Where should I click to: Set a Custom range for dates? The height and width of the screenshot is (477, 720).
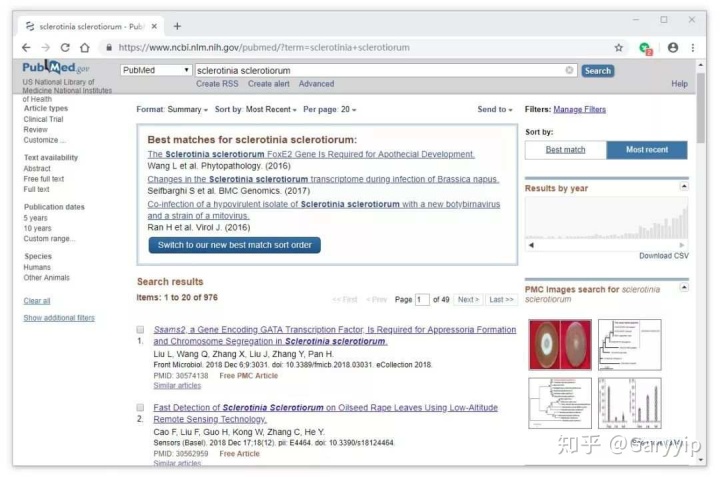click(x=49, y=239)
